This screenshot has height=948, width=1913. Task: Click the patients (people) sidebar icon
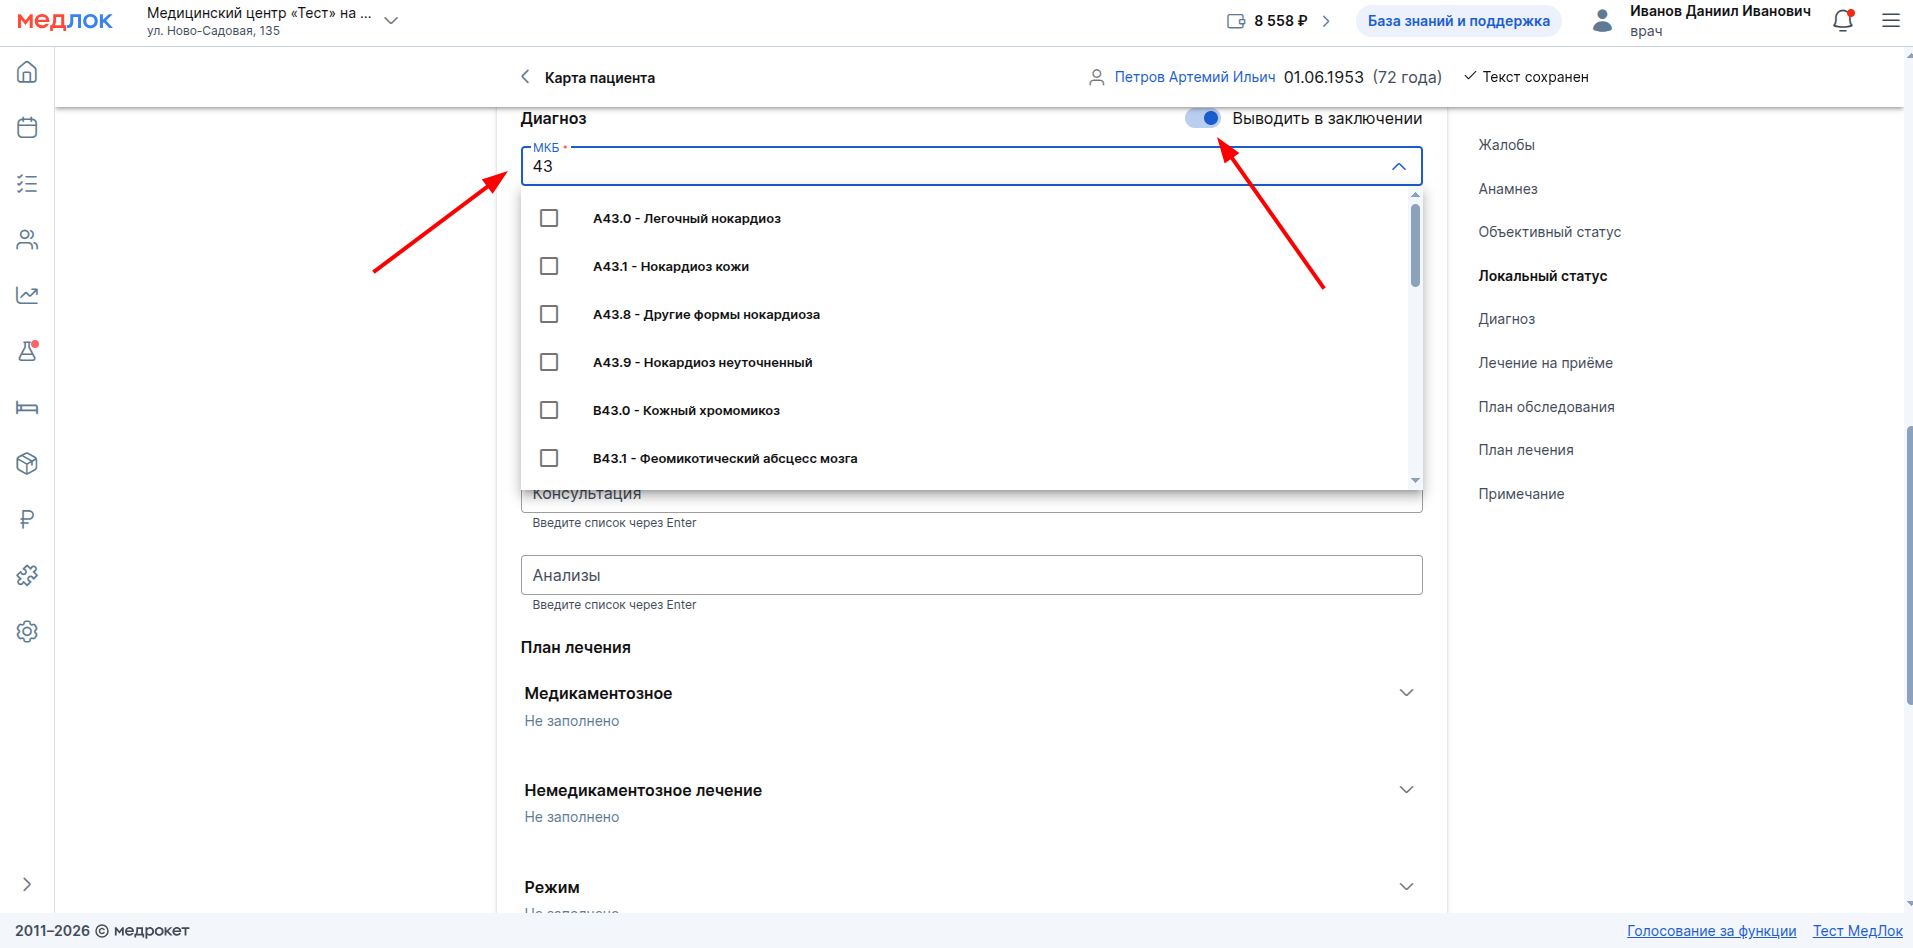pos(27,240)
